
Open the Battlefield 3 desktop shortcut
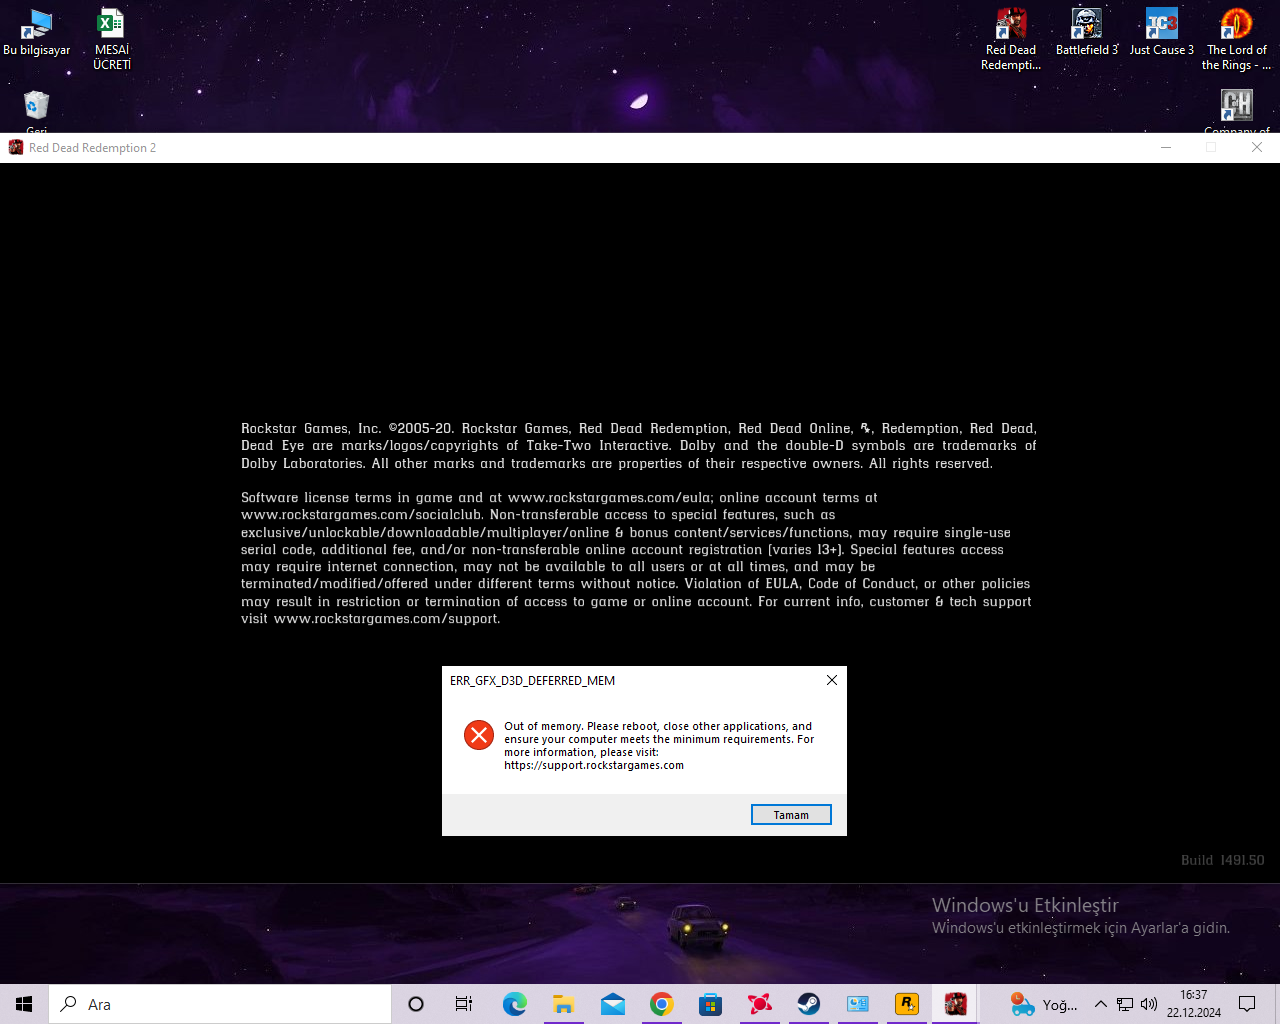click(1086, 32)
